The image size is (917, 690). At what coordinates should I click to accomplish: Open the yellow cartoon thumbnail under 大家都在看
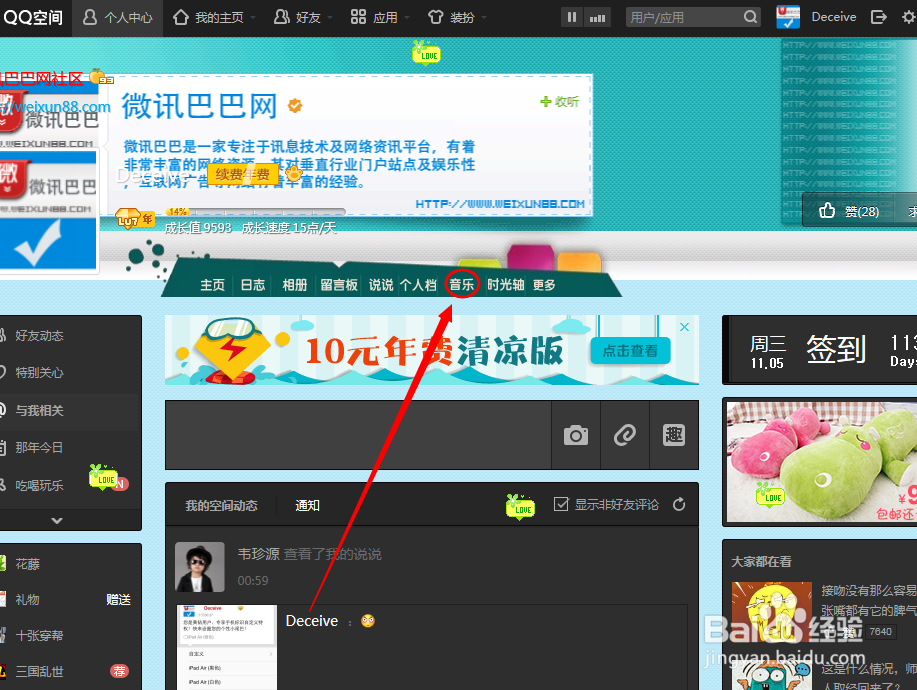point(772,612)
